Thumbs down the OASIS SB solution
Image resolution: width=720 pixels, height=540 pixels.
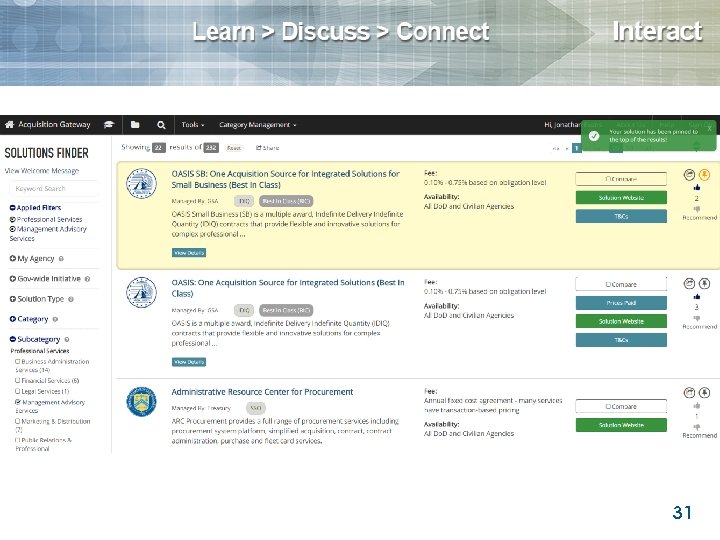point(697,209)
